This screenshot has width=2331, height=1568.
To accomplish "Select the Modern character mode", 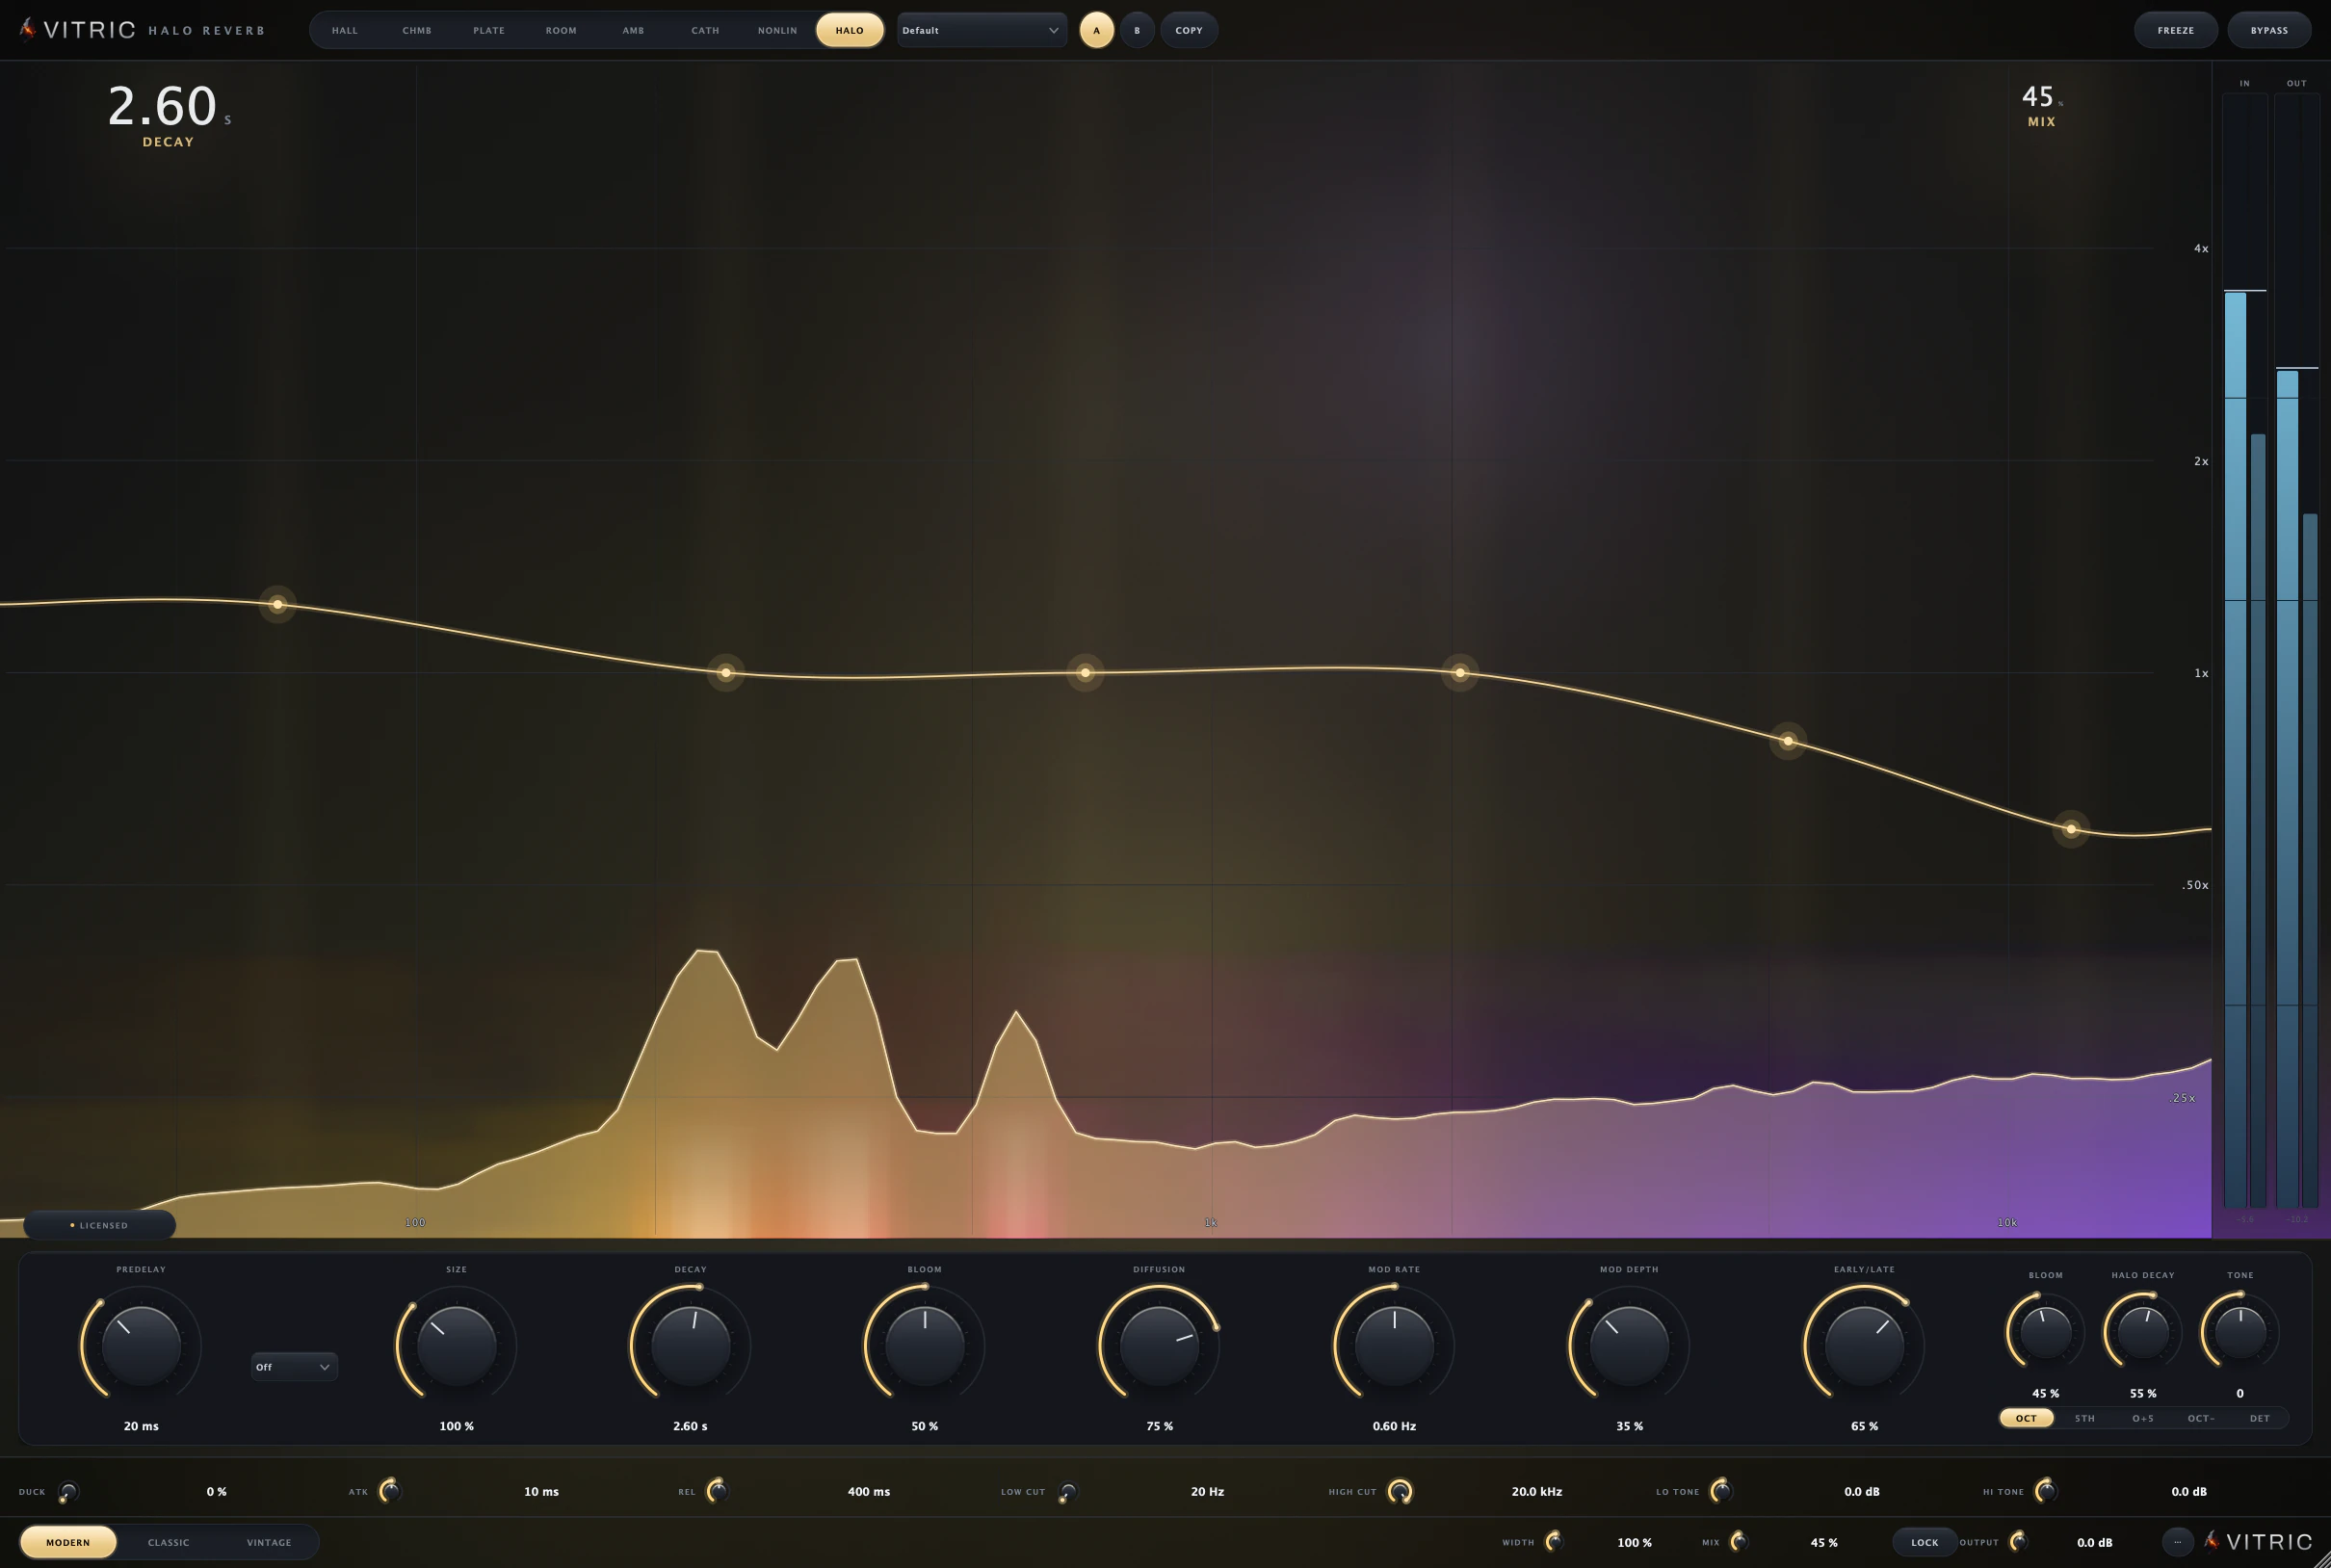I will click(68, 1542).
